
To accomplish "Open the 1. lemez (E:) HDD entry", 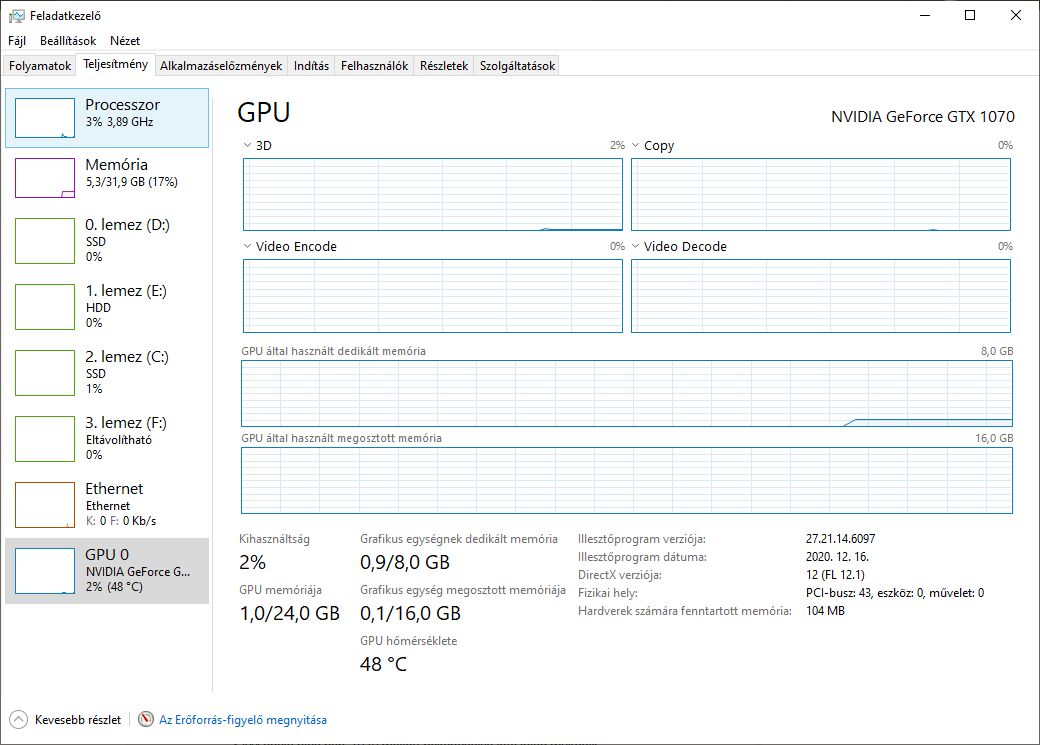I will pos(107,306).
